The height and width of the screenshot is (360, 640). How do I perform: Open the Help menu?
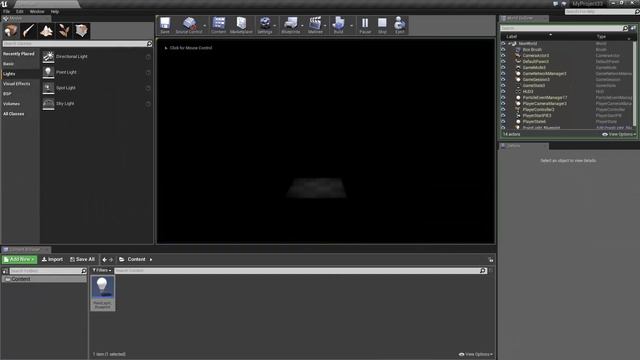tap(55, 12)
